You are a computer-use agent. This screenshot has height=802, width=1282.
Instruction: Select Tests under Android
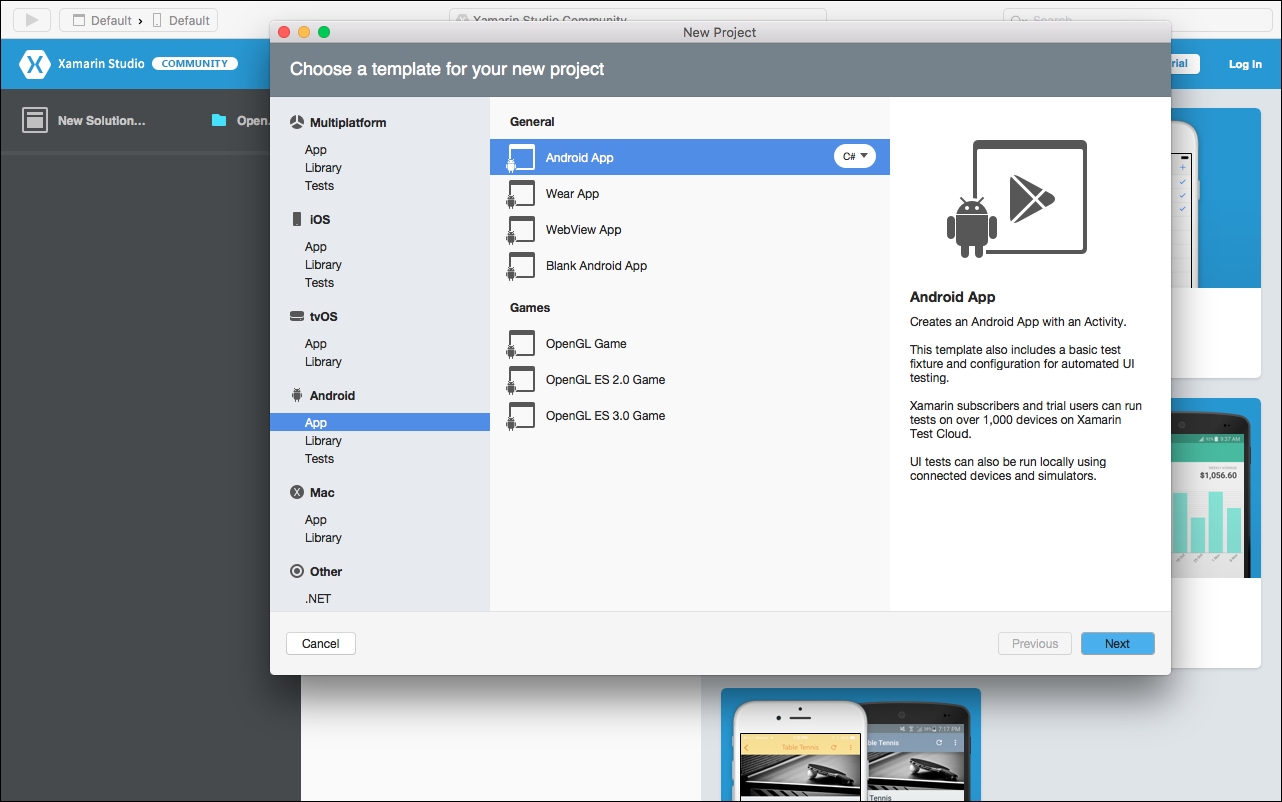[319, 459]
